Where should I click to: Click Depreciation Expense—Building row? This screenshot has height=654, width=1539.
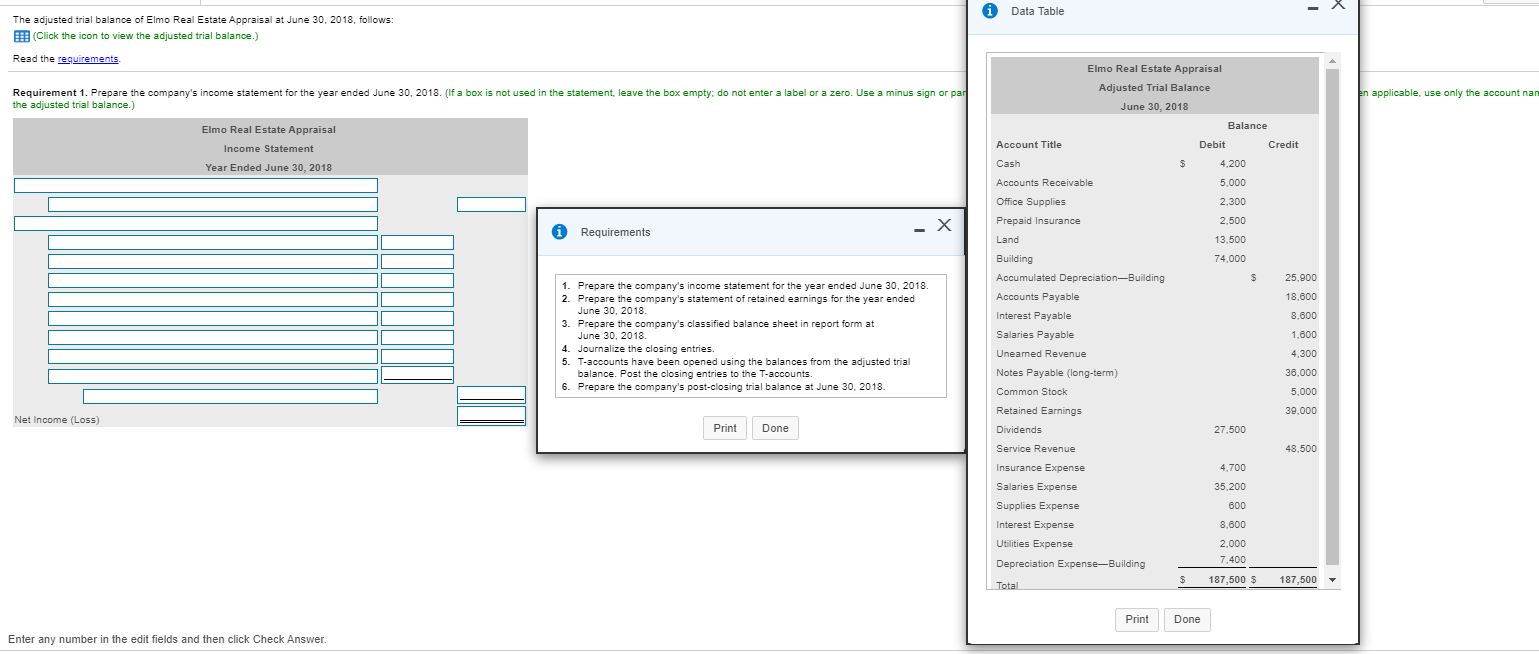point(1155,563)
